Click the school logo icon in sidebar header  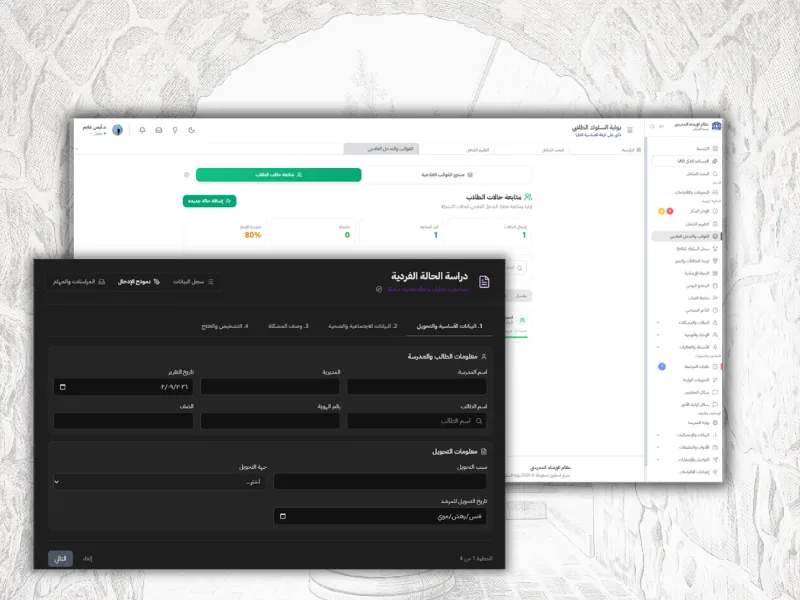tap(716, 126)
